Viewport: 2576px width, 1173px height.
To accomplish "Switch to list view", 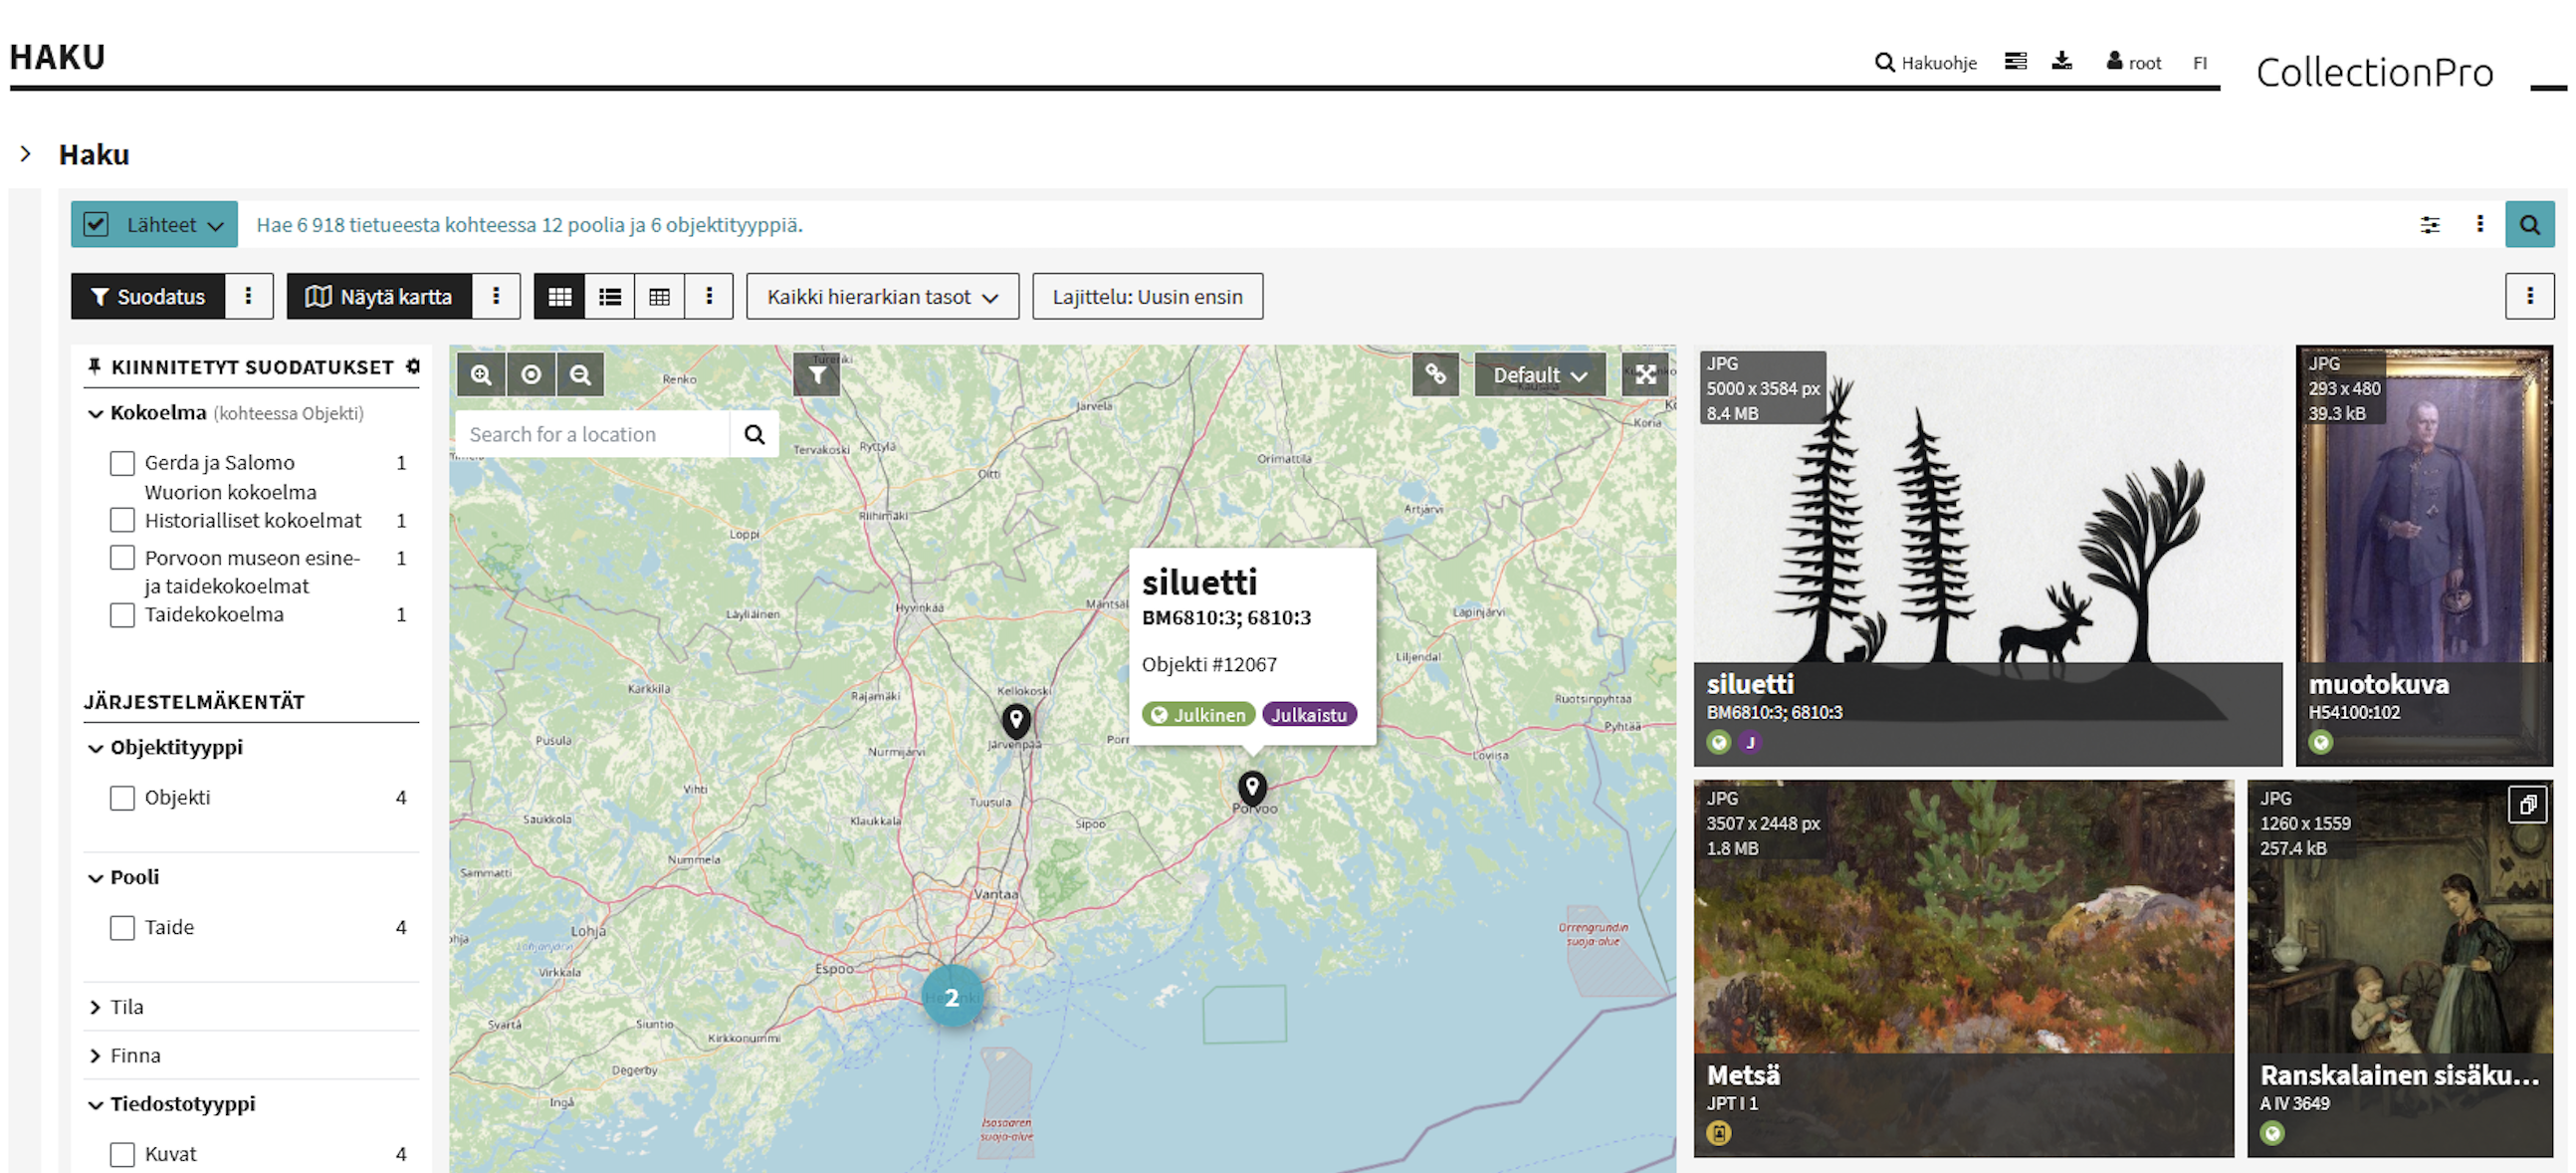I will coord(610,296).
